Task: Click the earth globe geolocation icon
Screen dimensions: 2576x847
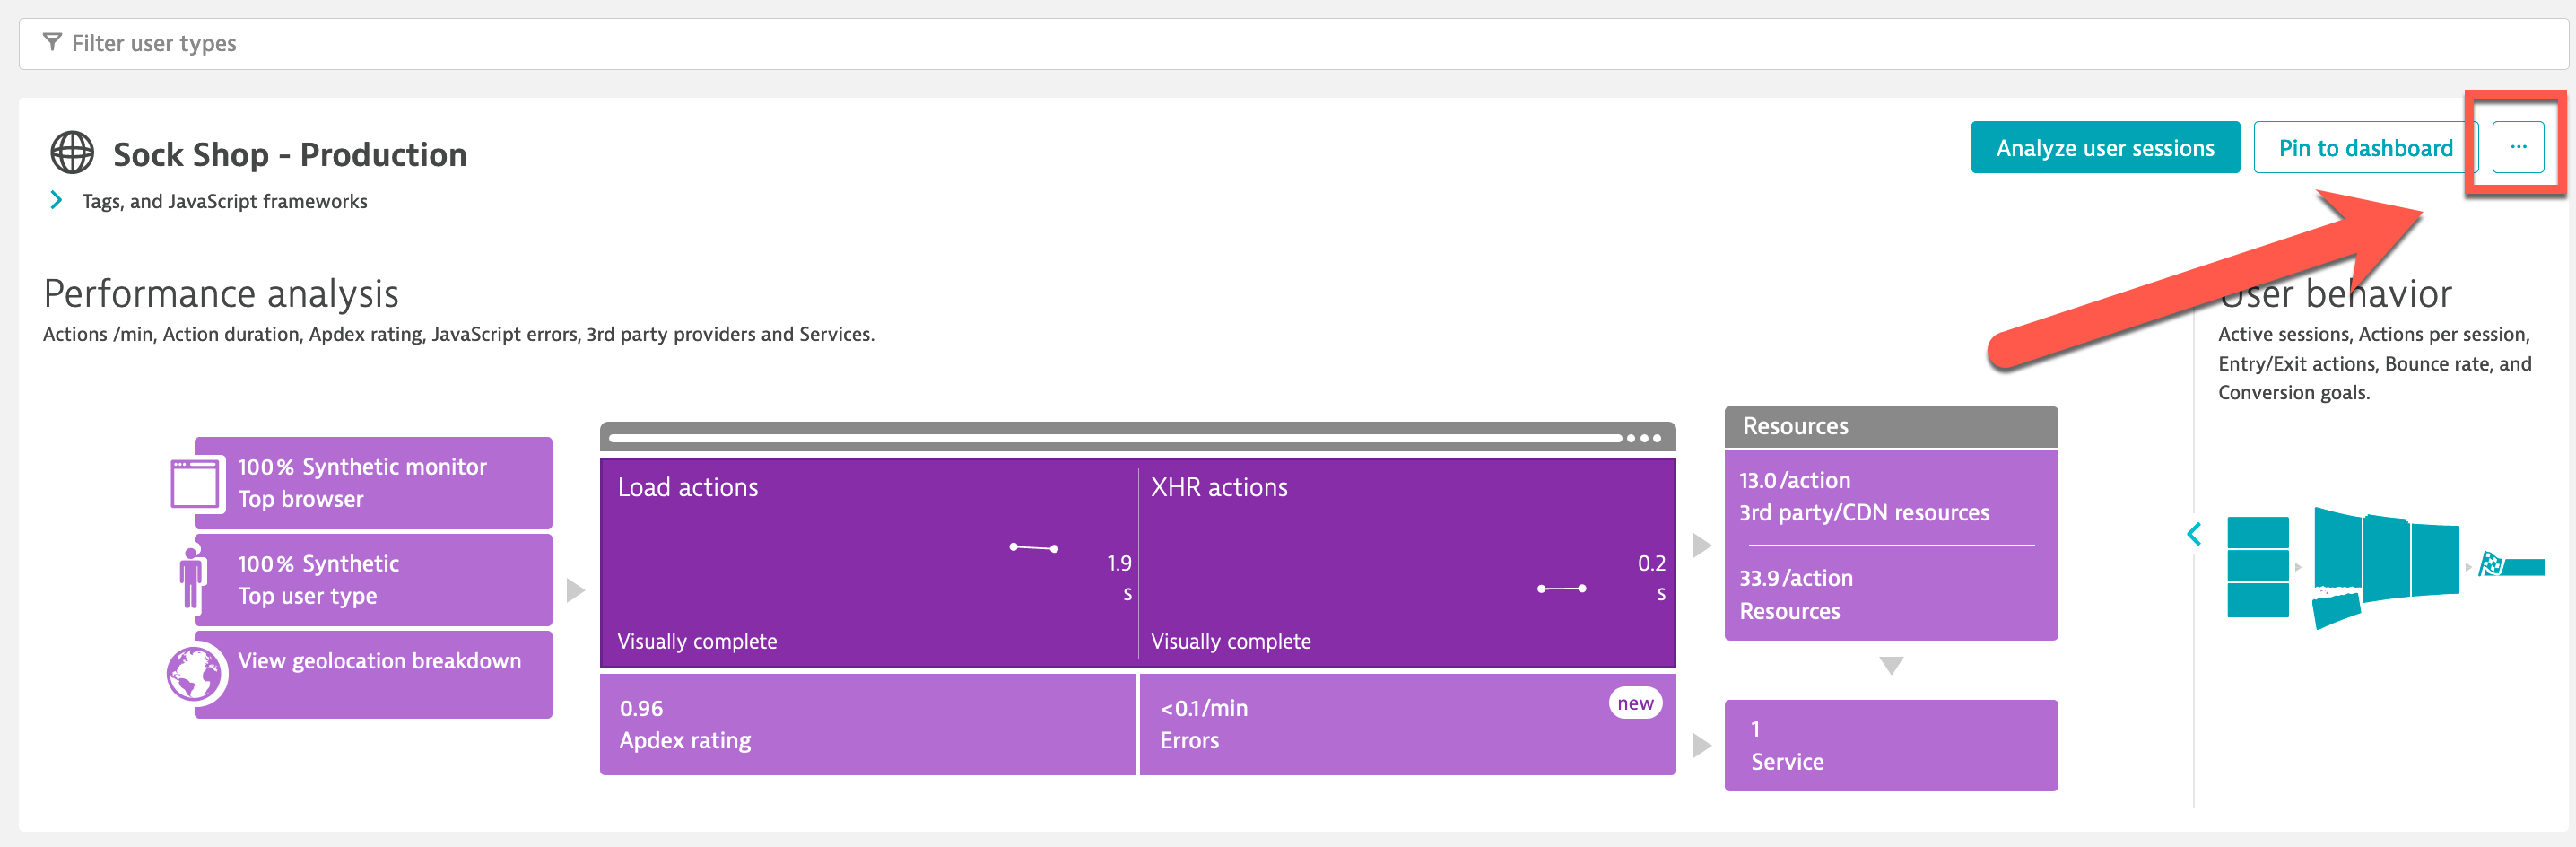Action: pyautogui.click(x=195, y=674)
